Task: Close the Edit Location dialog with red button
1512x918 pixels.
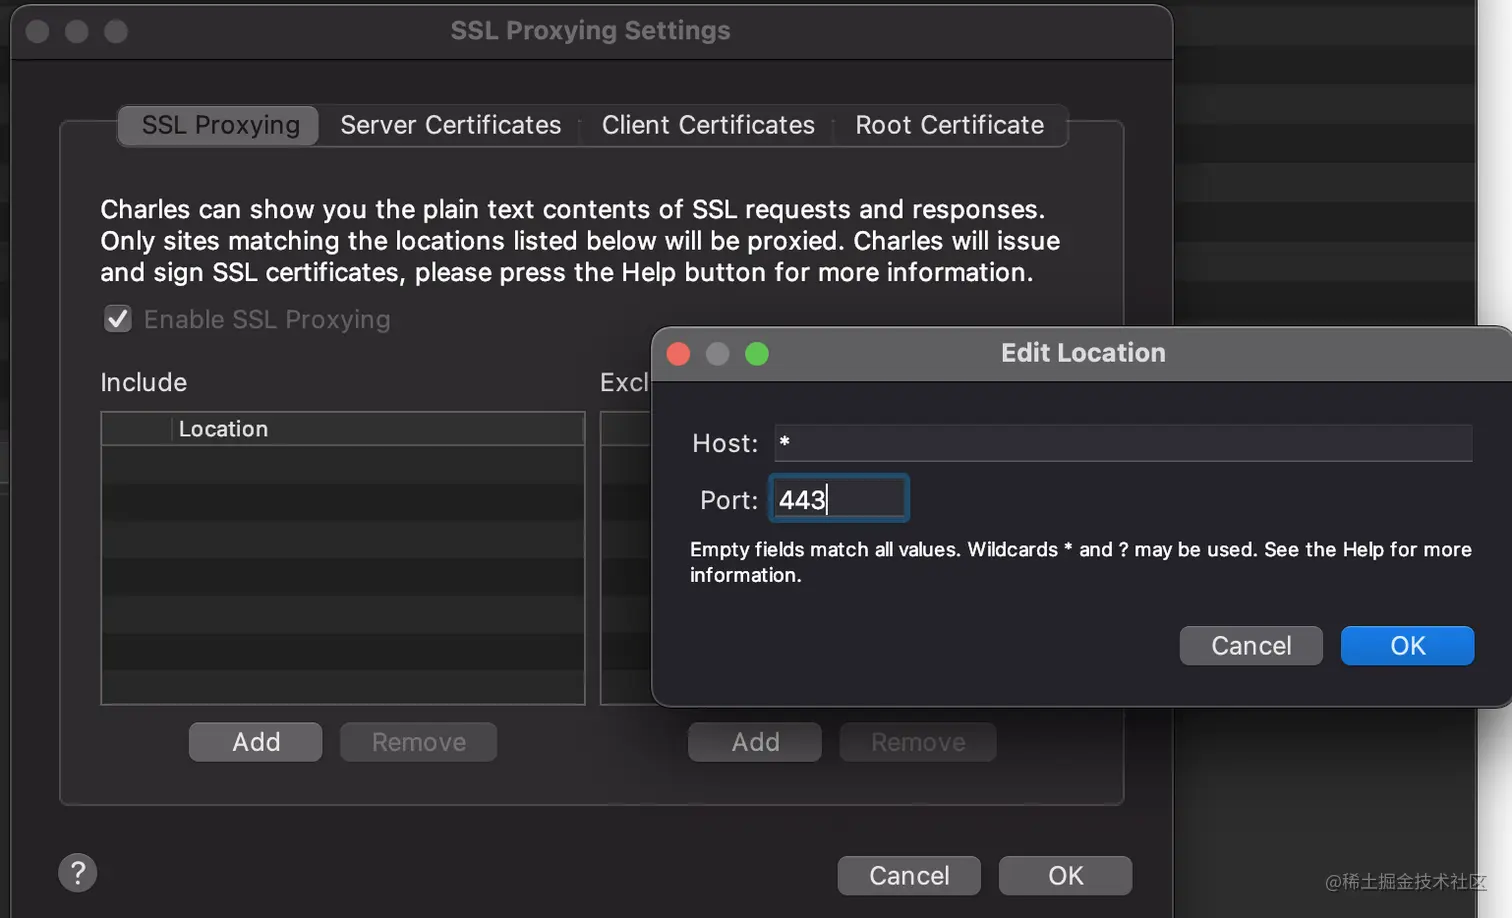Action: 679,354
